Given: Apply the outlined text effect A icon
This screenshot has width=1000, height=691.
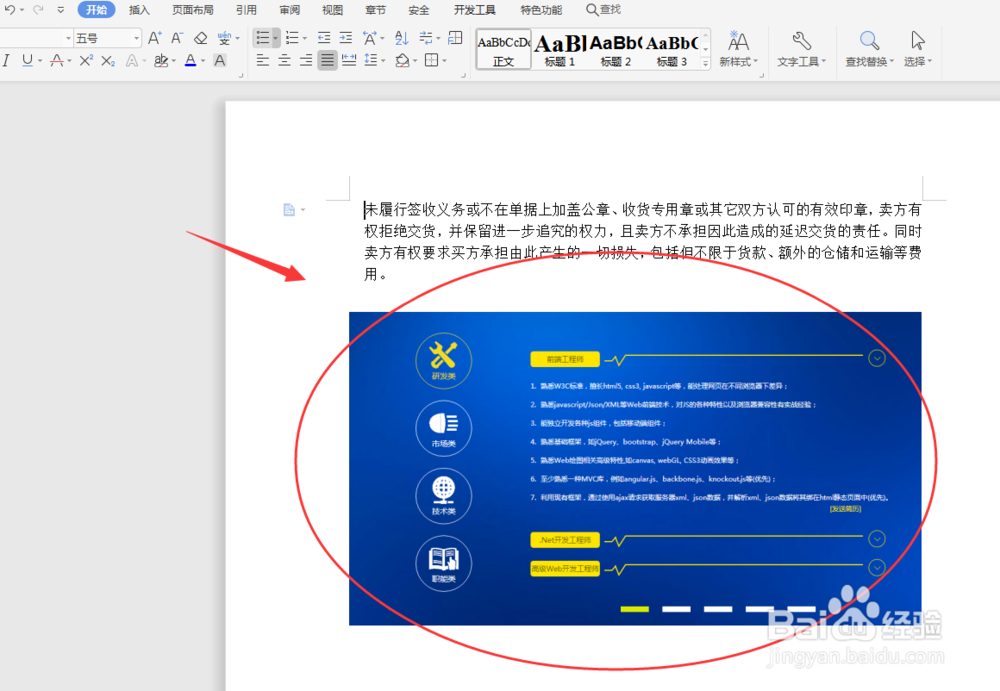Looking at the screenshot, I should 131,61.
